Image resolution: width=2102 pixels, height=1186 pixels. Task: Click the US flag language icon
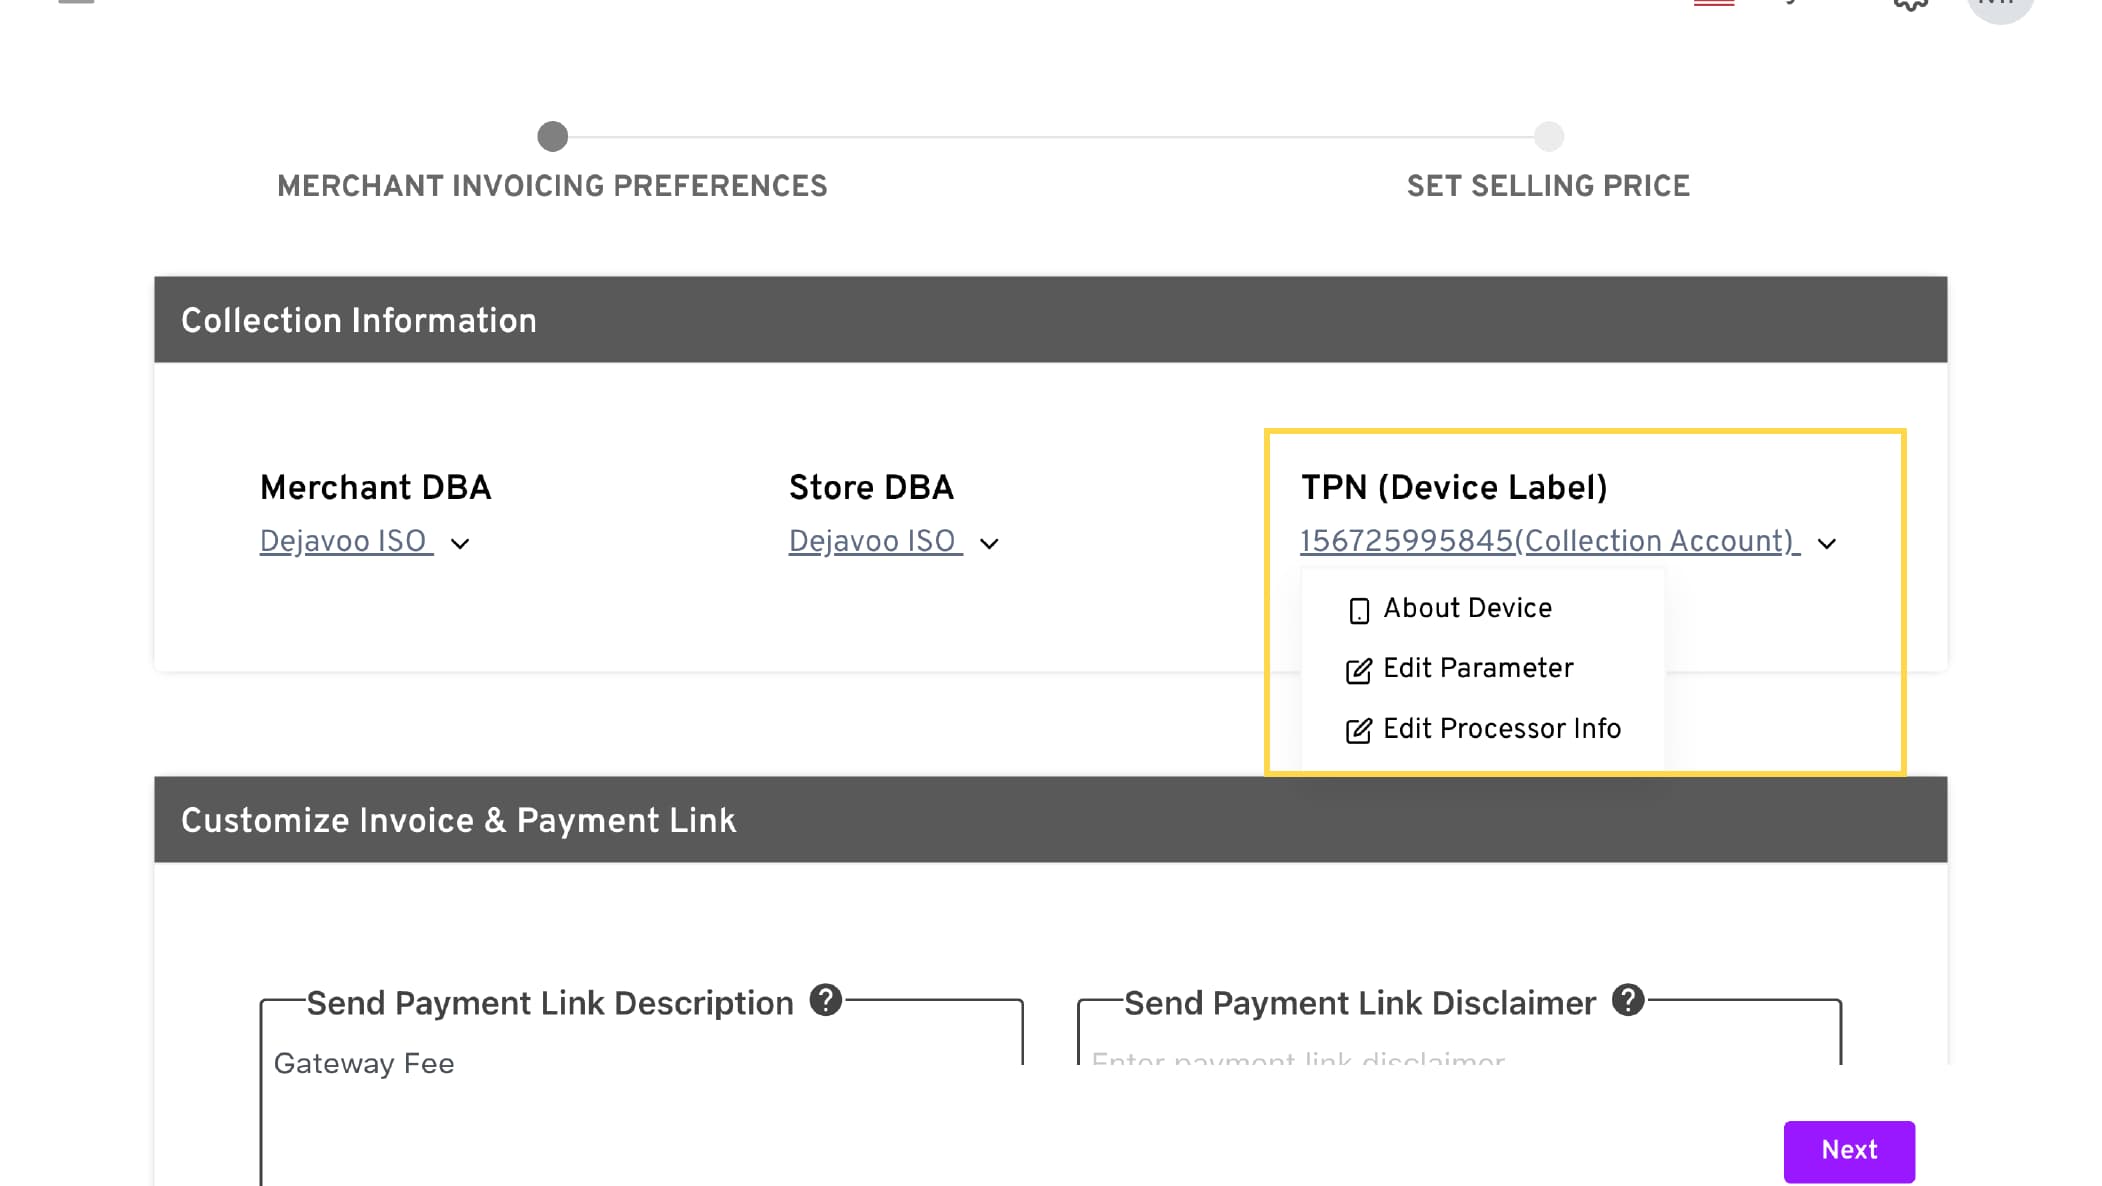[1714, 3]
